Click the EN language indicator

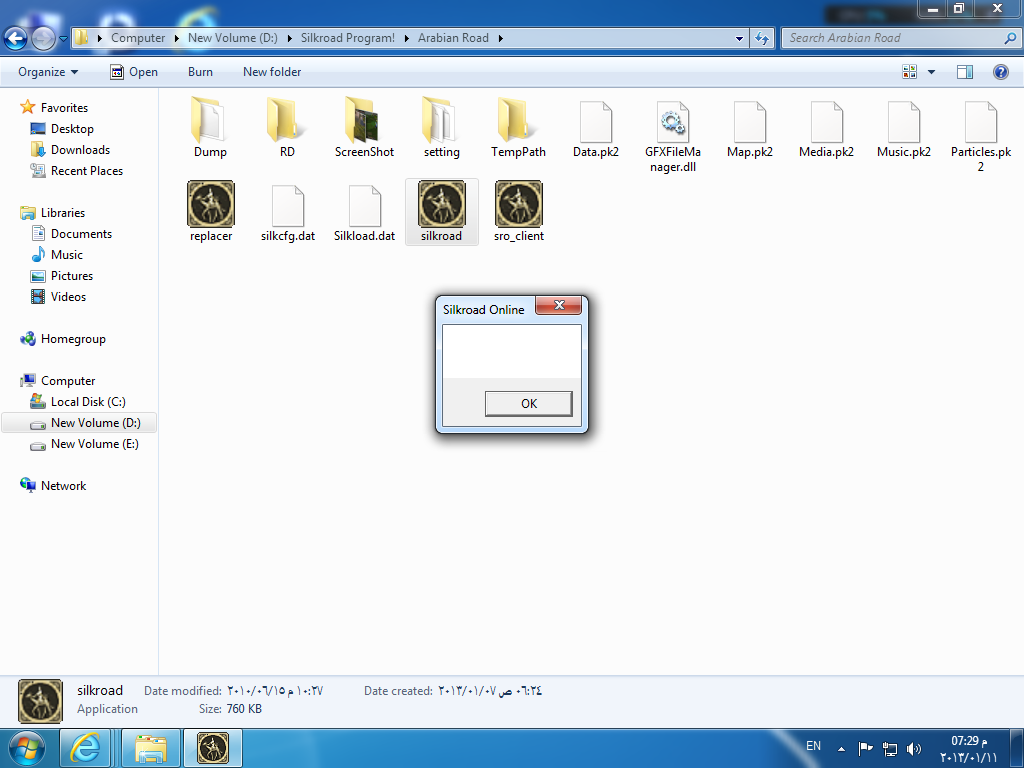[x=813, y=746]
